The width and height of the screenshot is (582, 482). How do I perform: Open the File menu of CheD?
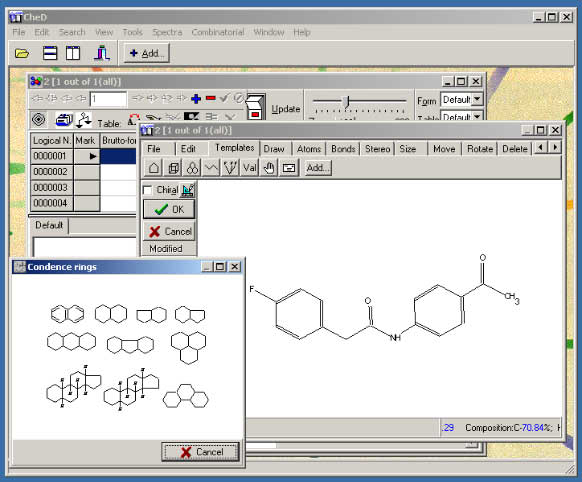coord(19,32)
